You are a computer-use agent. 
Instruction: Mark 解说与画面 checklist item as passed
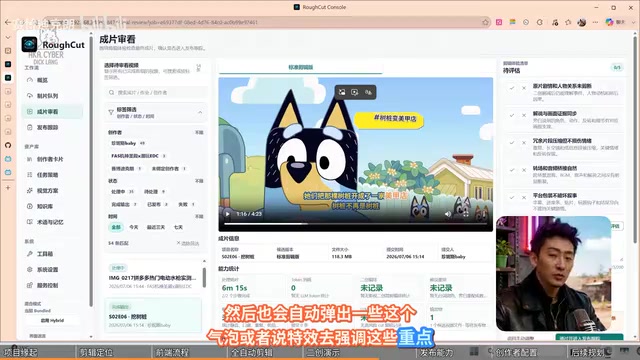click(x=511, y=115)
